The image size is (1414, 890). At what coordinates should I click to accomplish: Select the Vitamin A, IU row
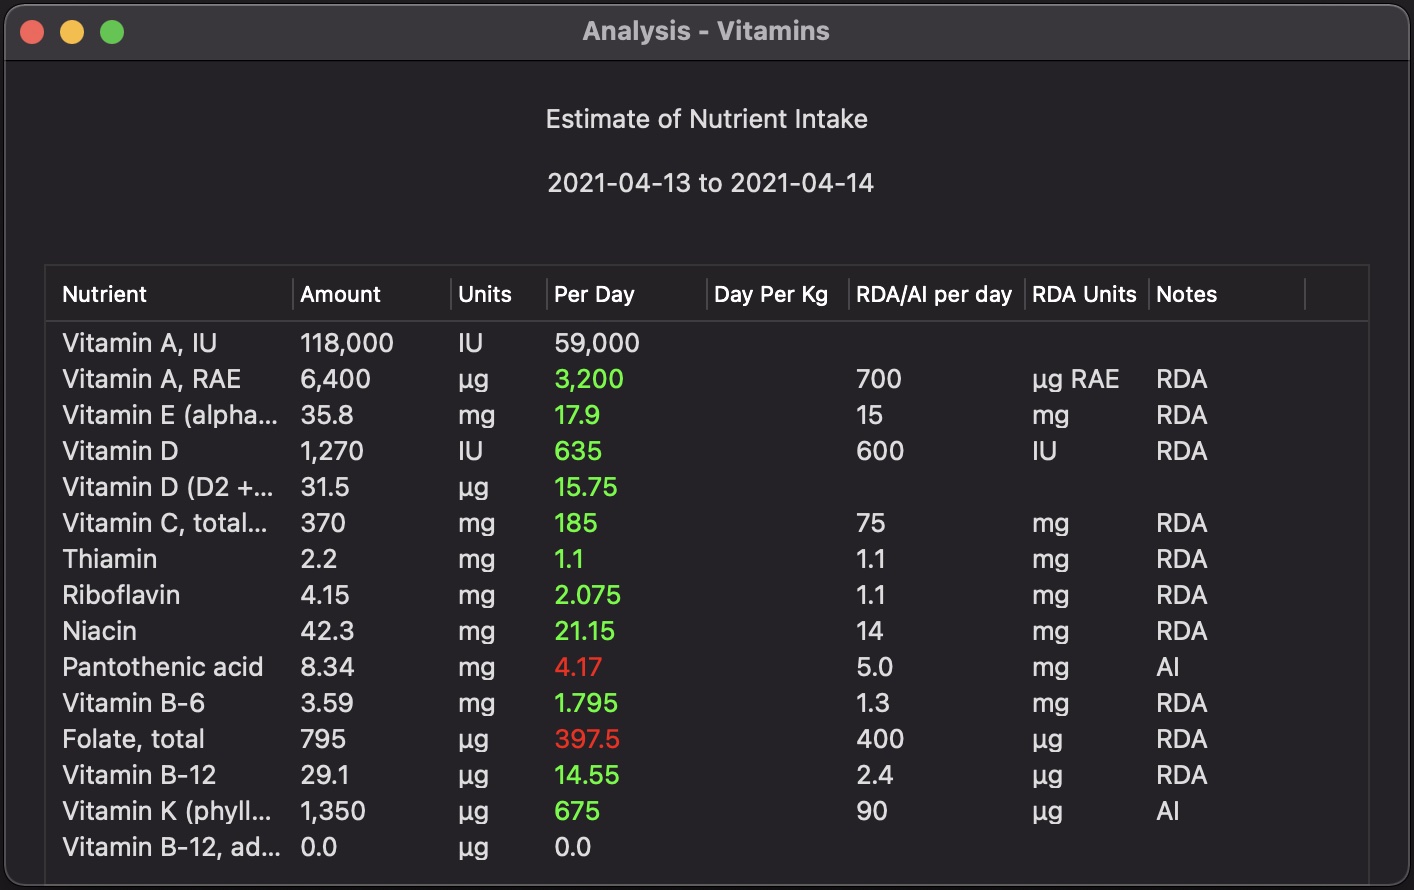[x=140, y=343]
